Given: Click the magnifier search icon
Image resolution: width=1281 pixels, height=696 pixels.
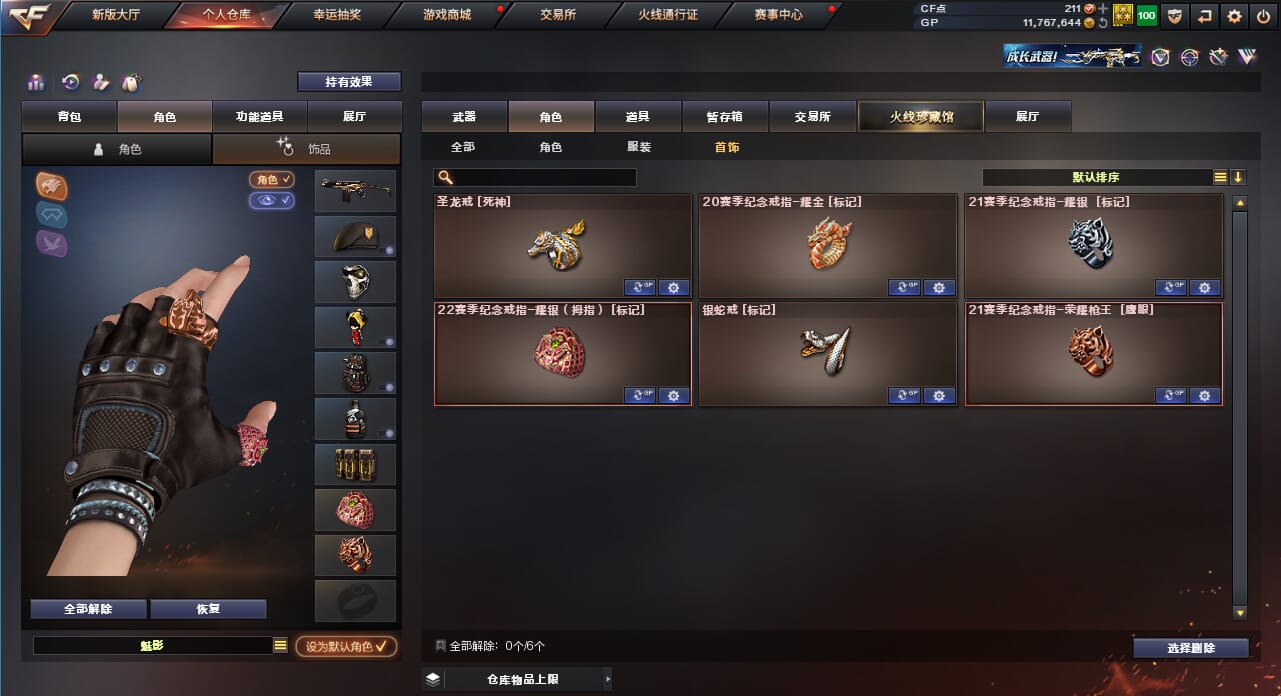Looking at the screenshot, I should pyautogui.click(x=446, y=177).
